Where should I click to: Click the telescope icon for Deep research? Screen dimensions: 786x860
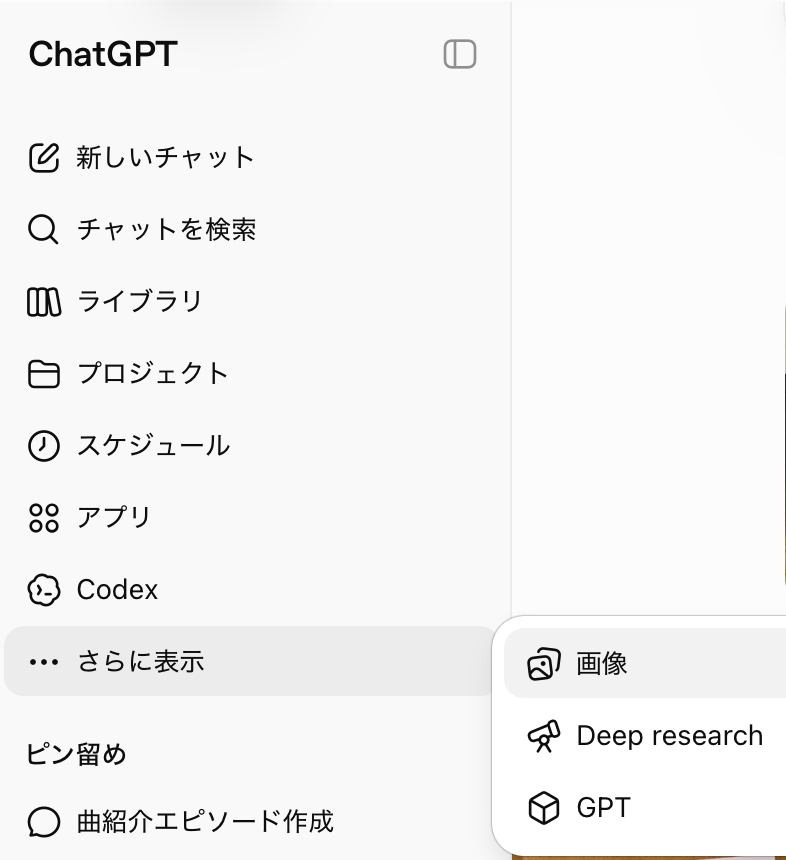(x=544, y=736)
